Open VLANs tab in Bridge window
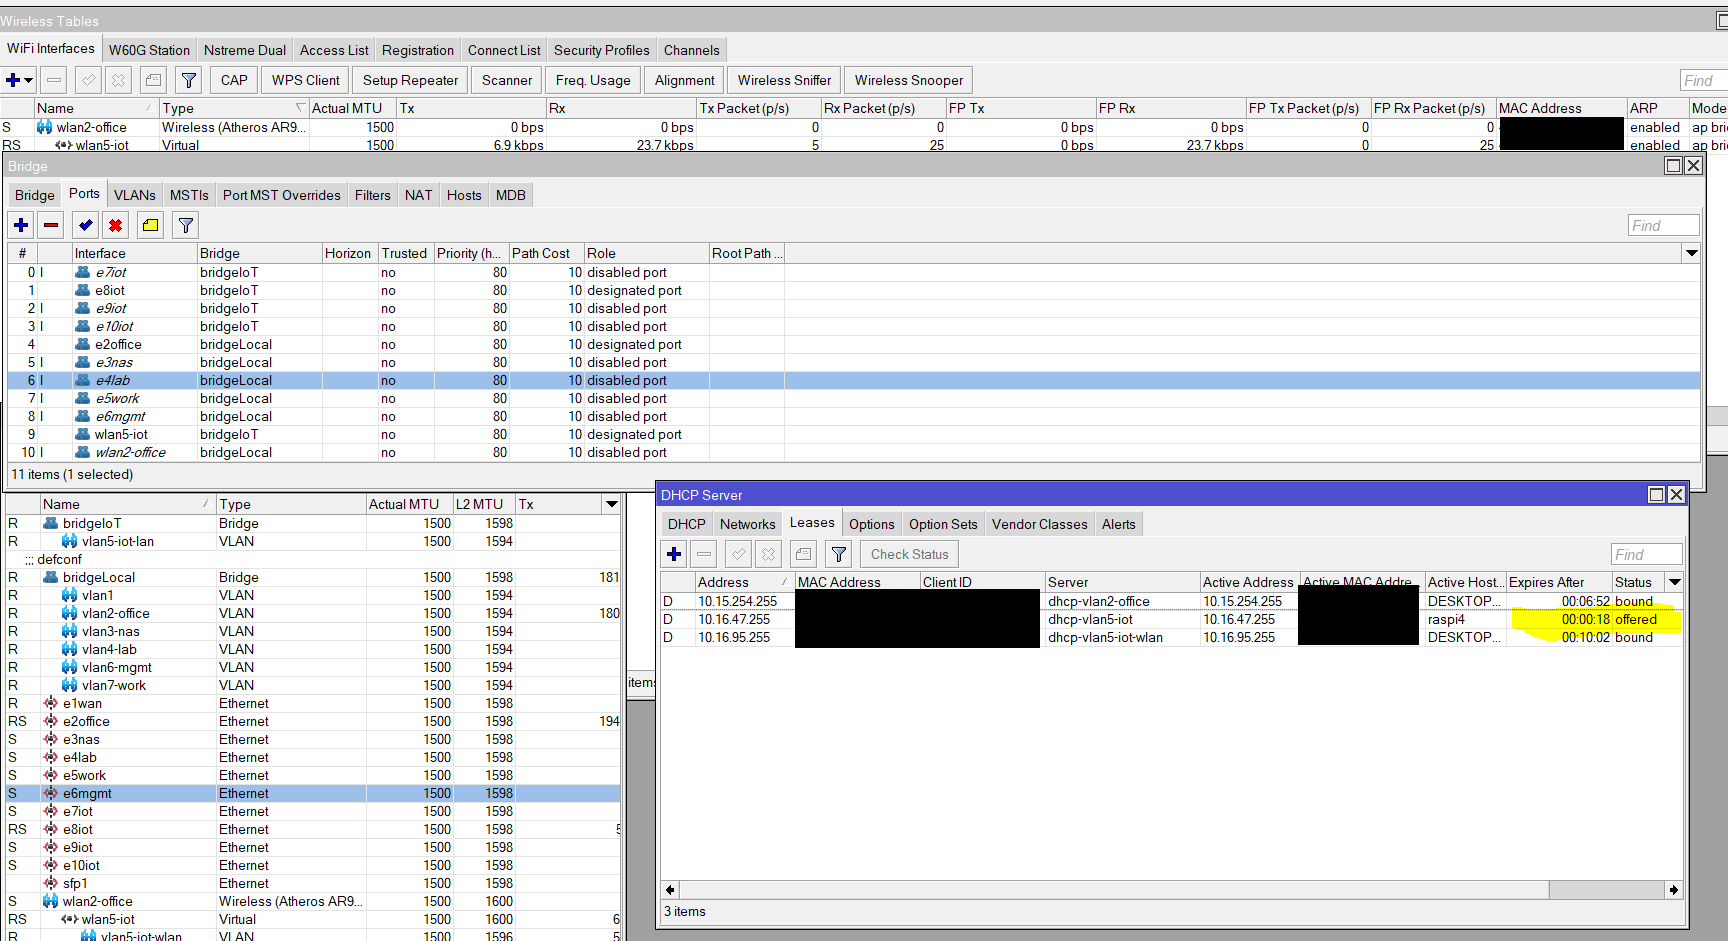 (134, 195)
